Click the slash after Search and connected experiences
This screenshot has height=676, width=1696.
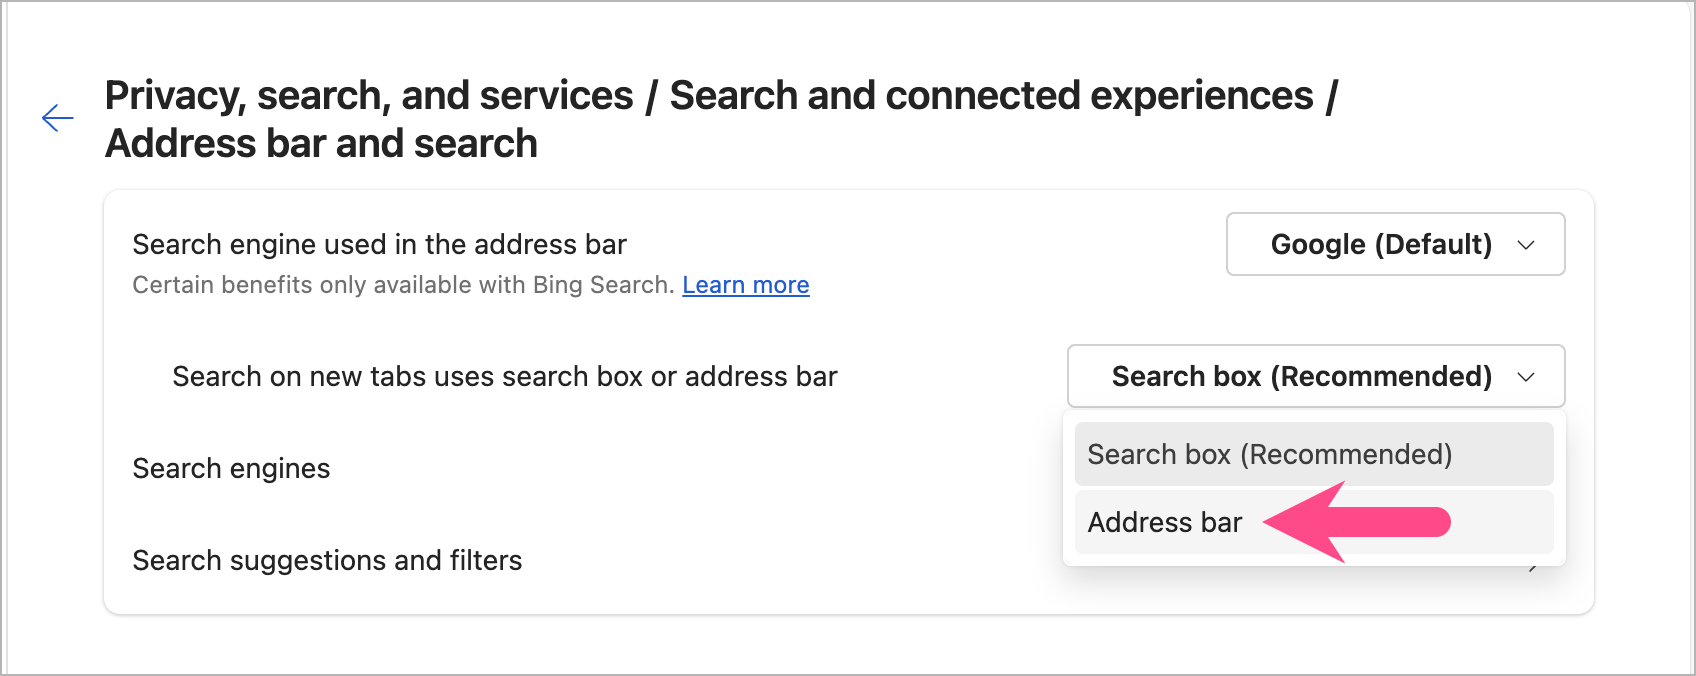(1331, 97)
